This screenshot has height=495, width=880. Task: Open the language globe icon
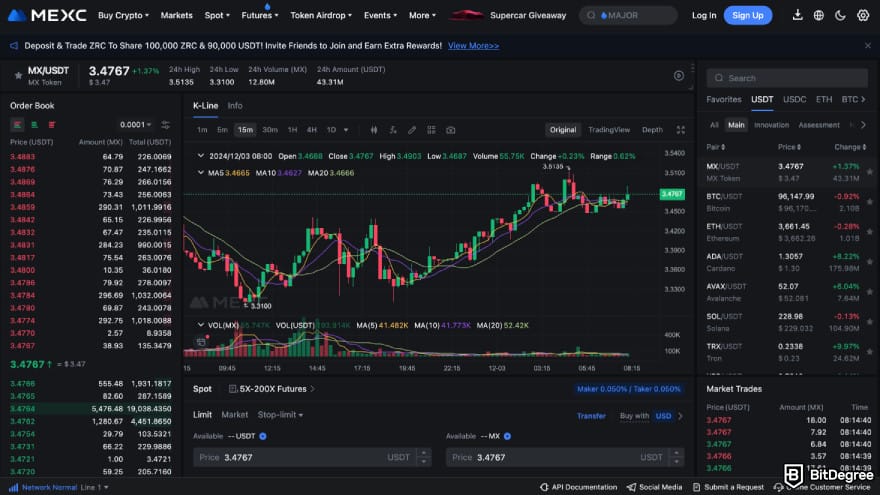tap(819, 15)
